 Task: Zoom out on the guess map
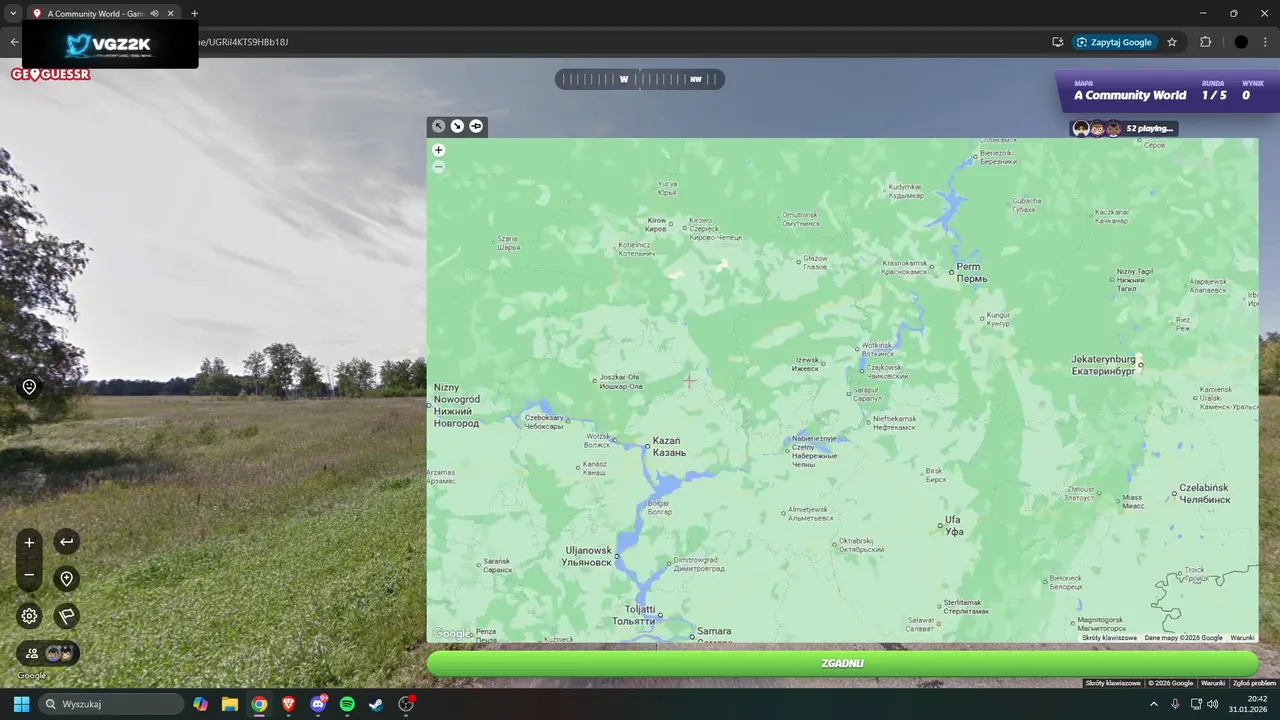click(x=438, y=167)
